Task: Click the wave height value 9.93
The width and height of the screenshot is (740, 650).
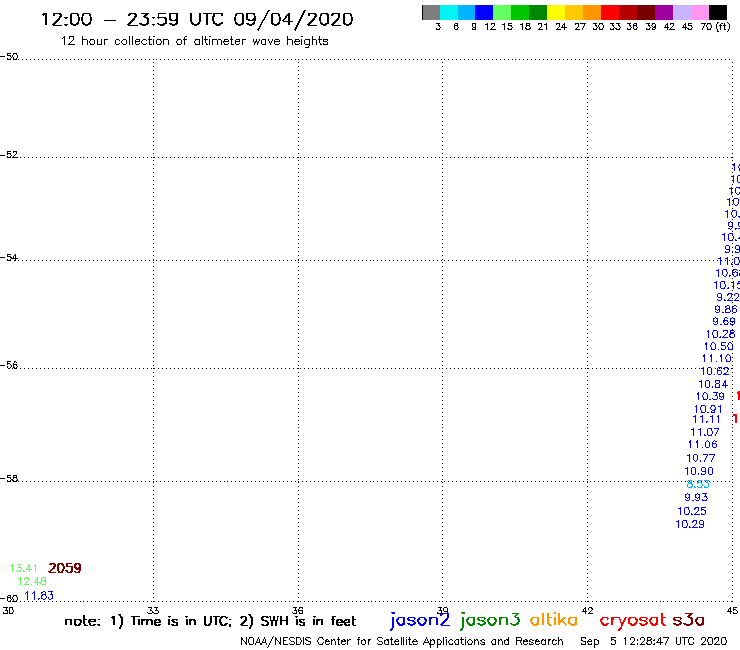Action: coord(696,498)
